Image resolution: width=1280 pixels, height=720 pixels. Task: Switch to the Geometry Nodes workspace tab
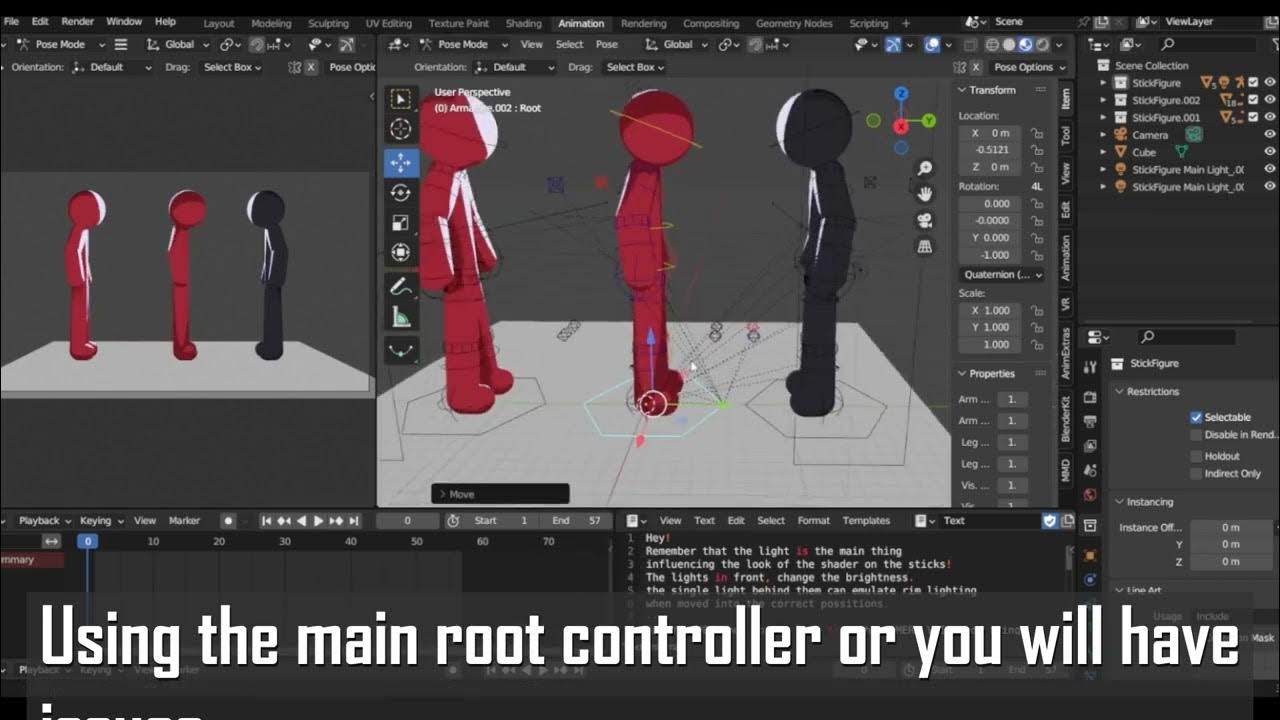tap(793, 23)
